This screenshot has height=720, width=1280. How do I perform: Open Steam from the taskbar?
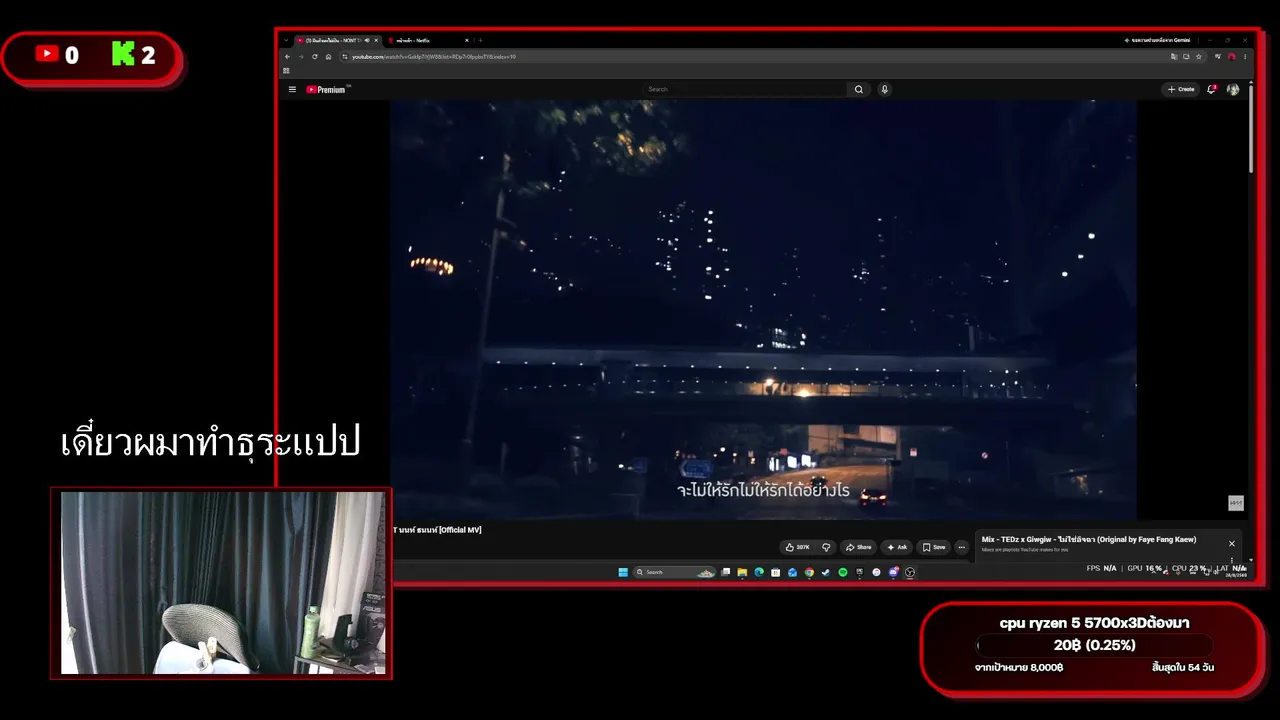[826, 572]
